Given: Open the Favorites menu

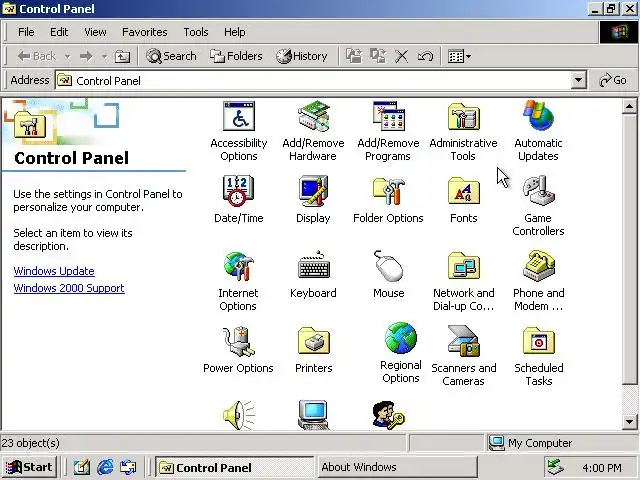Looking at the screenshot, I should [144, 32].
